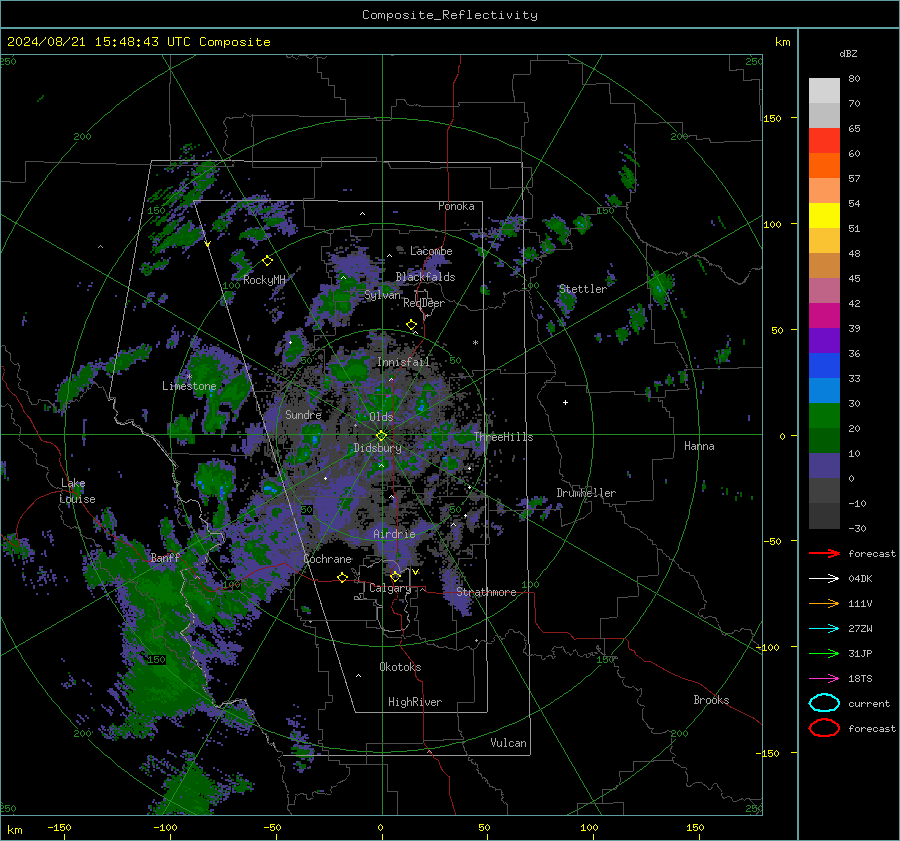Click the Composite_Reflectivity title
Image resolution: width=900 pixels, height=841 pixels.
[x=450, y=15]
